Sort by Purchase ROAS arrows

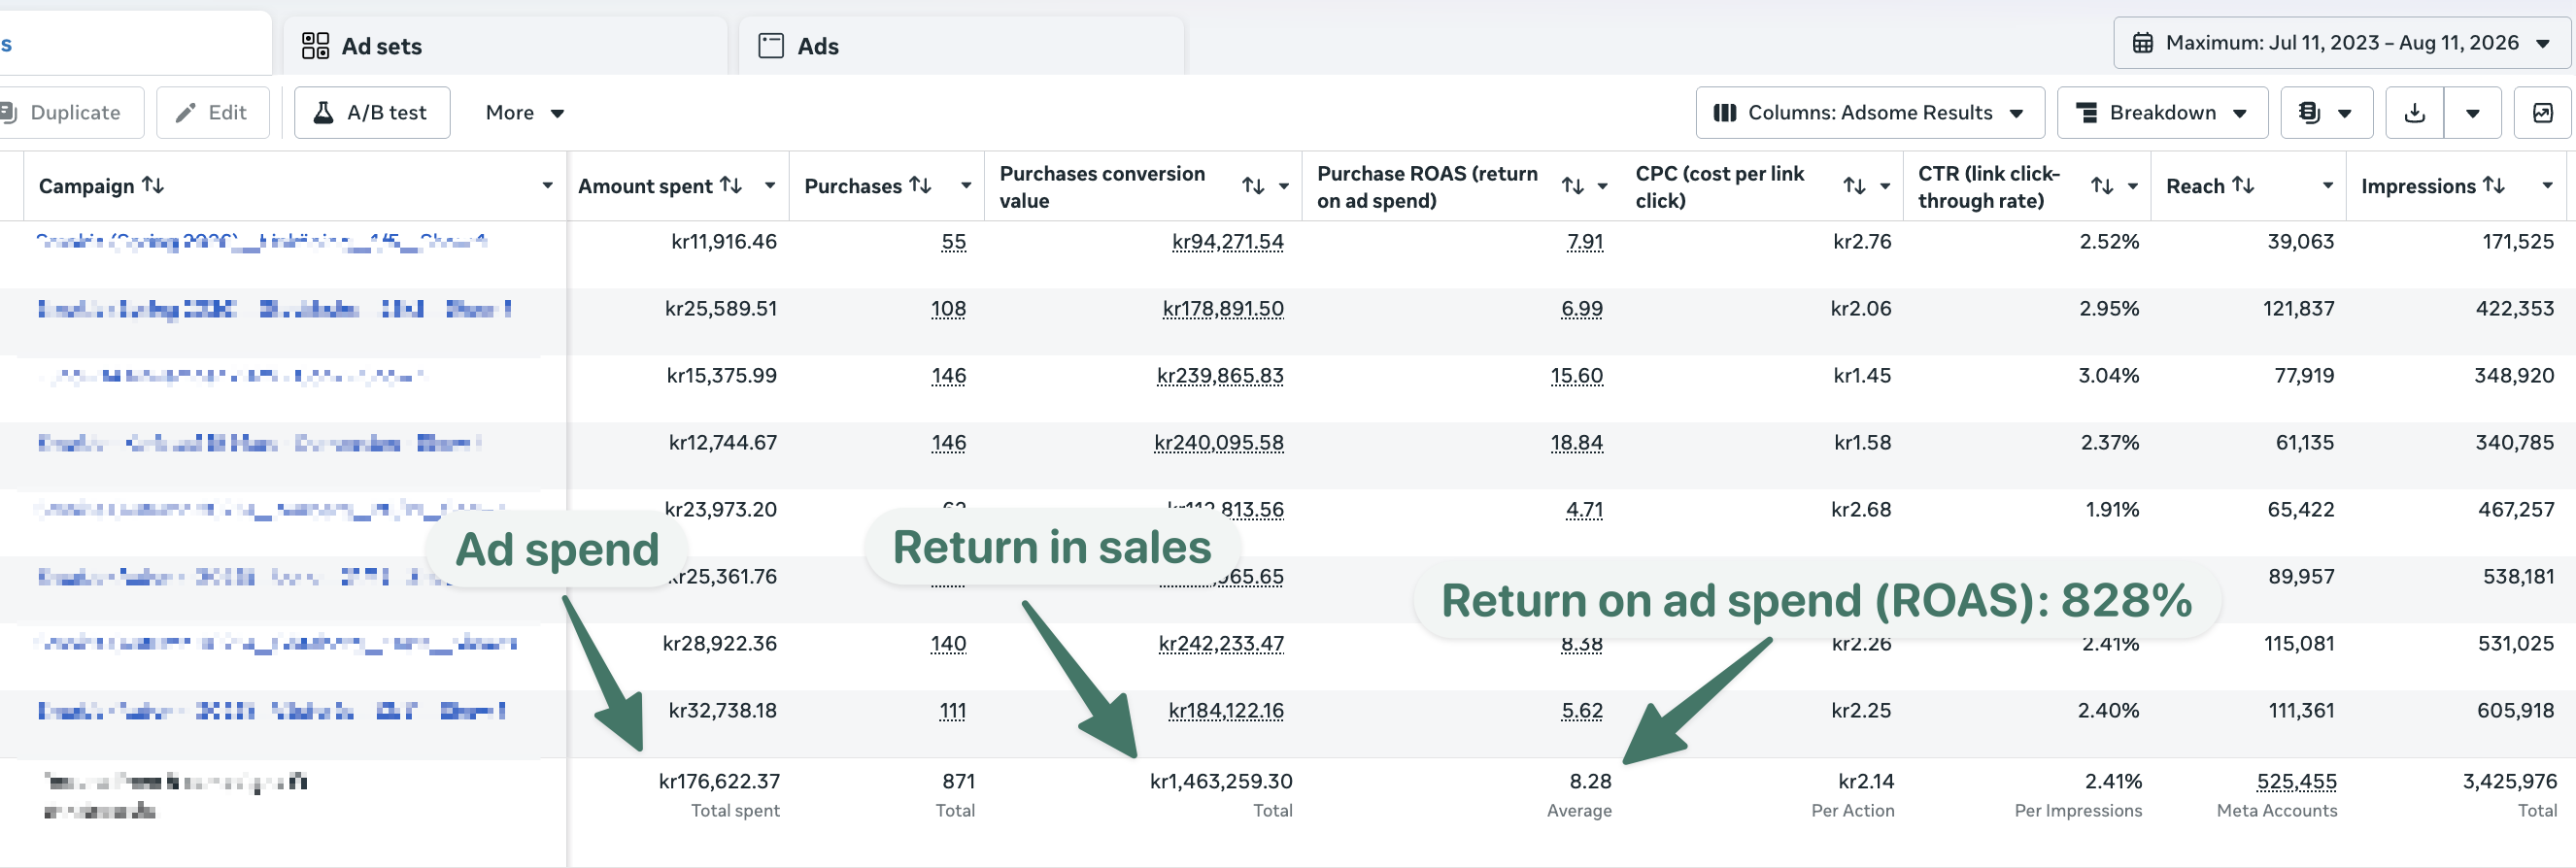click(1573, 186)
